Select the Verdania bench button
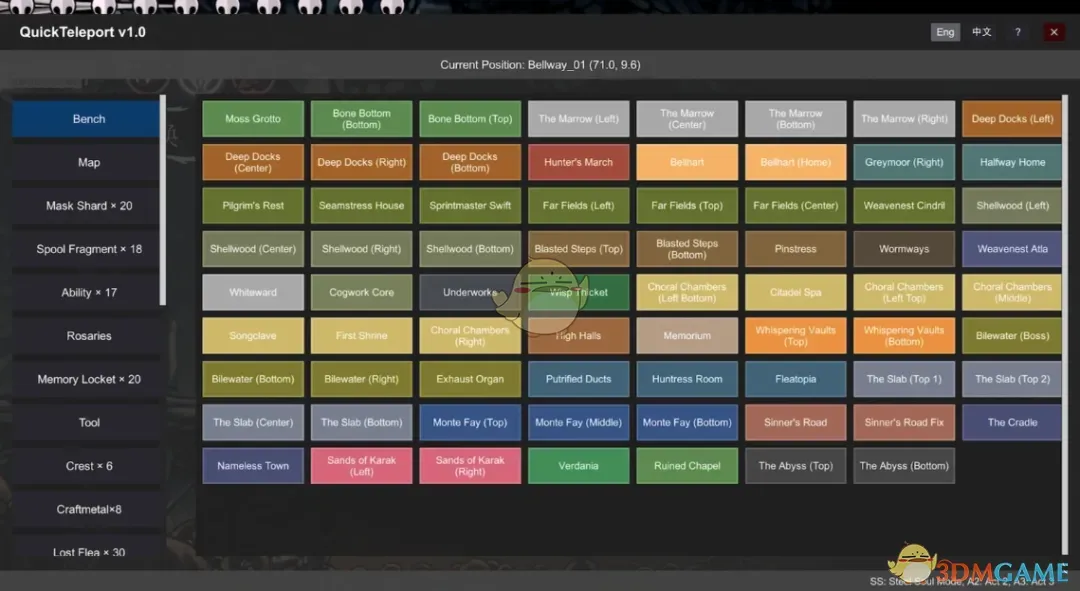The width and height of the screenshot is (1080, 591). [578, 466]
